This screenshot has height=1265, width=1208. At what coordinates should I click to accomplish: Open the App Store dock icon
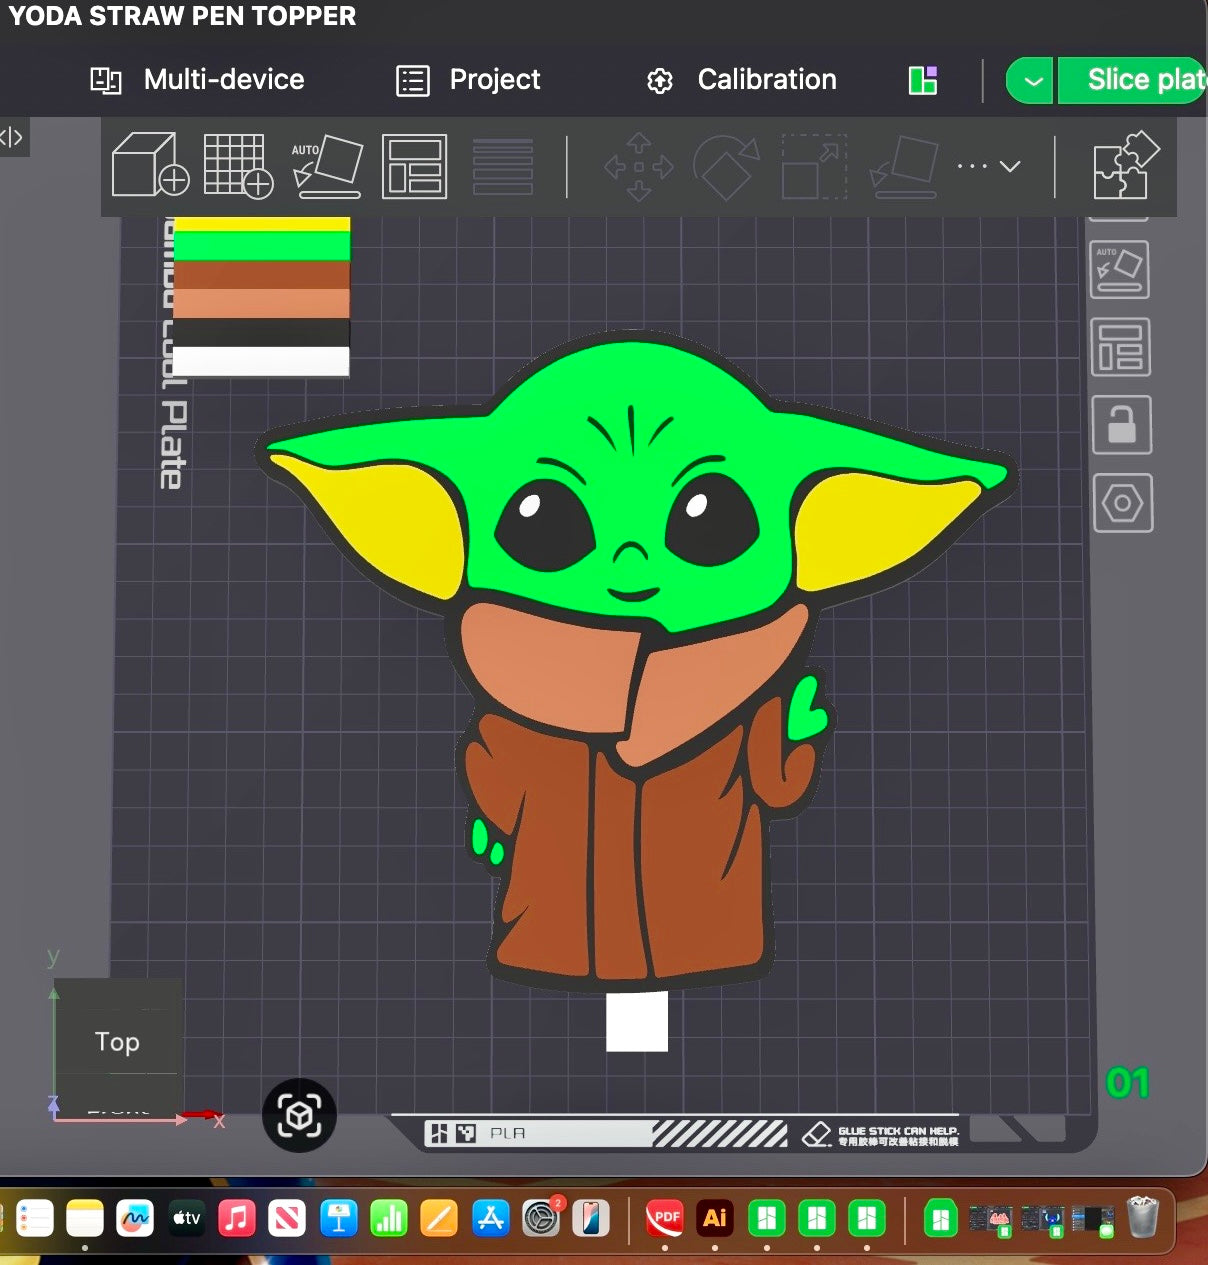pyautogui.click(x=490, y=1218)
